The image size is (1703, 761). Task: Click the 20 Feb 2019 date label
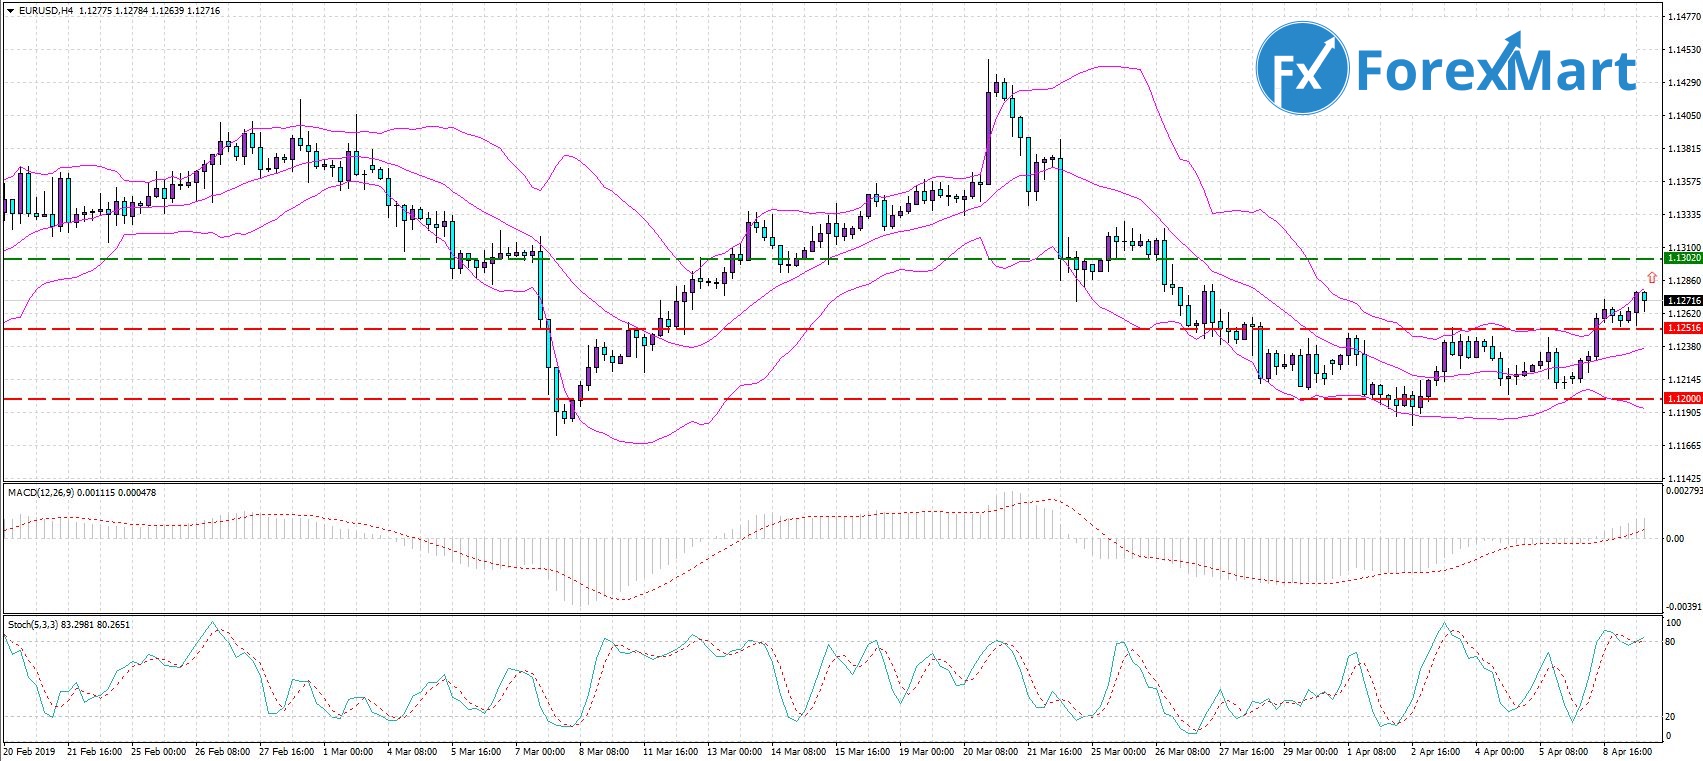[30, 751]
